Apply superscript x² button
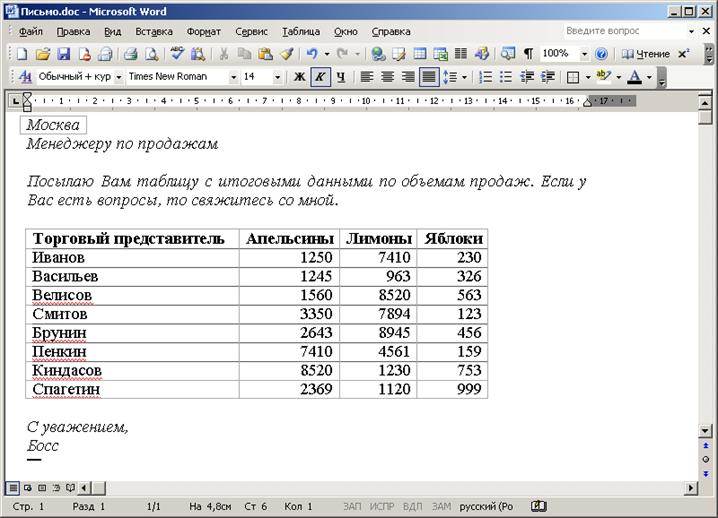Viewport: 718px width, 518px height. click(x=684, y=54)
